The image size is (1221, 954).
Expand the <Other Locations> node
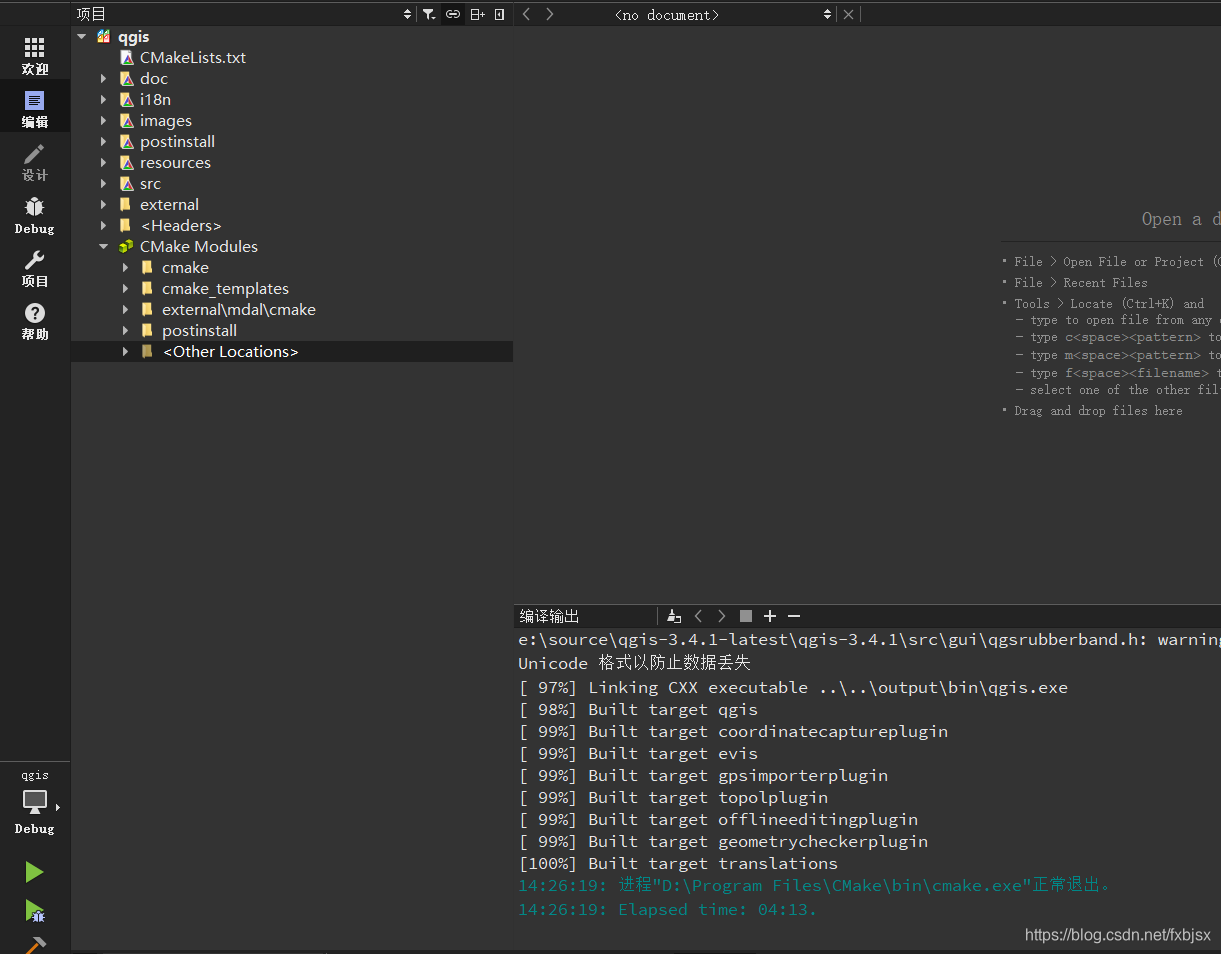point(125,351)
